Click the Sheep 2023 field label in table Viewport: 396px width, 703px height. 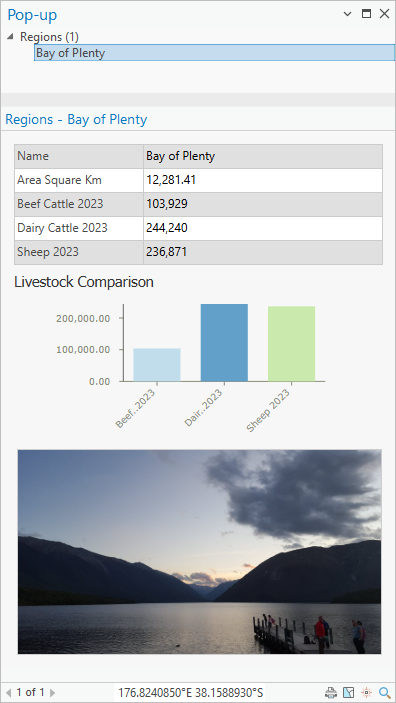(x=48, y=252)
